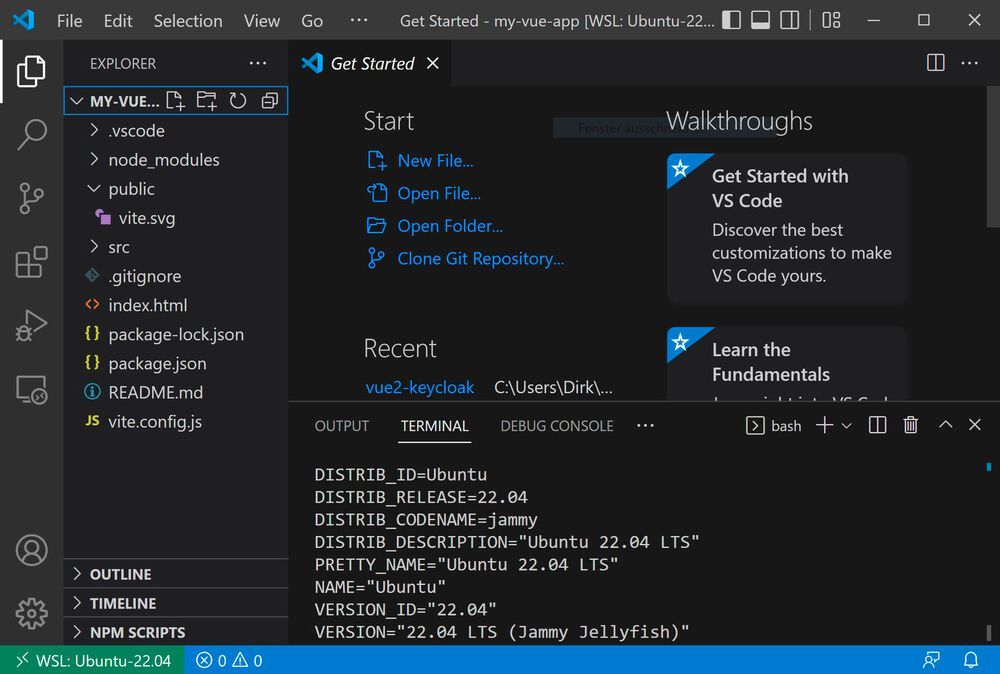
Task: Add a new terminal with plus icon
Action: click(824, 425)
